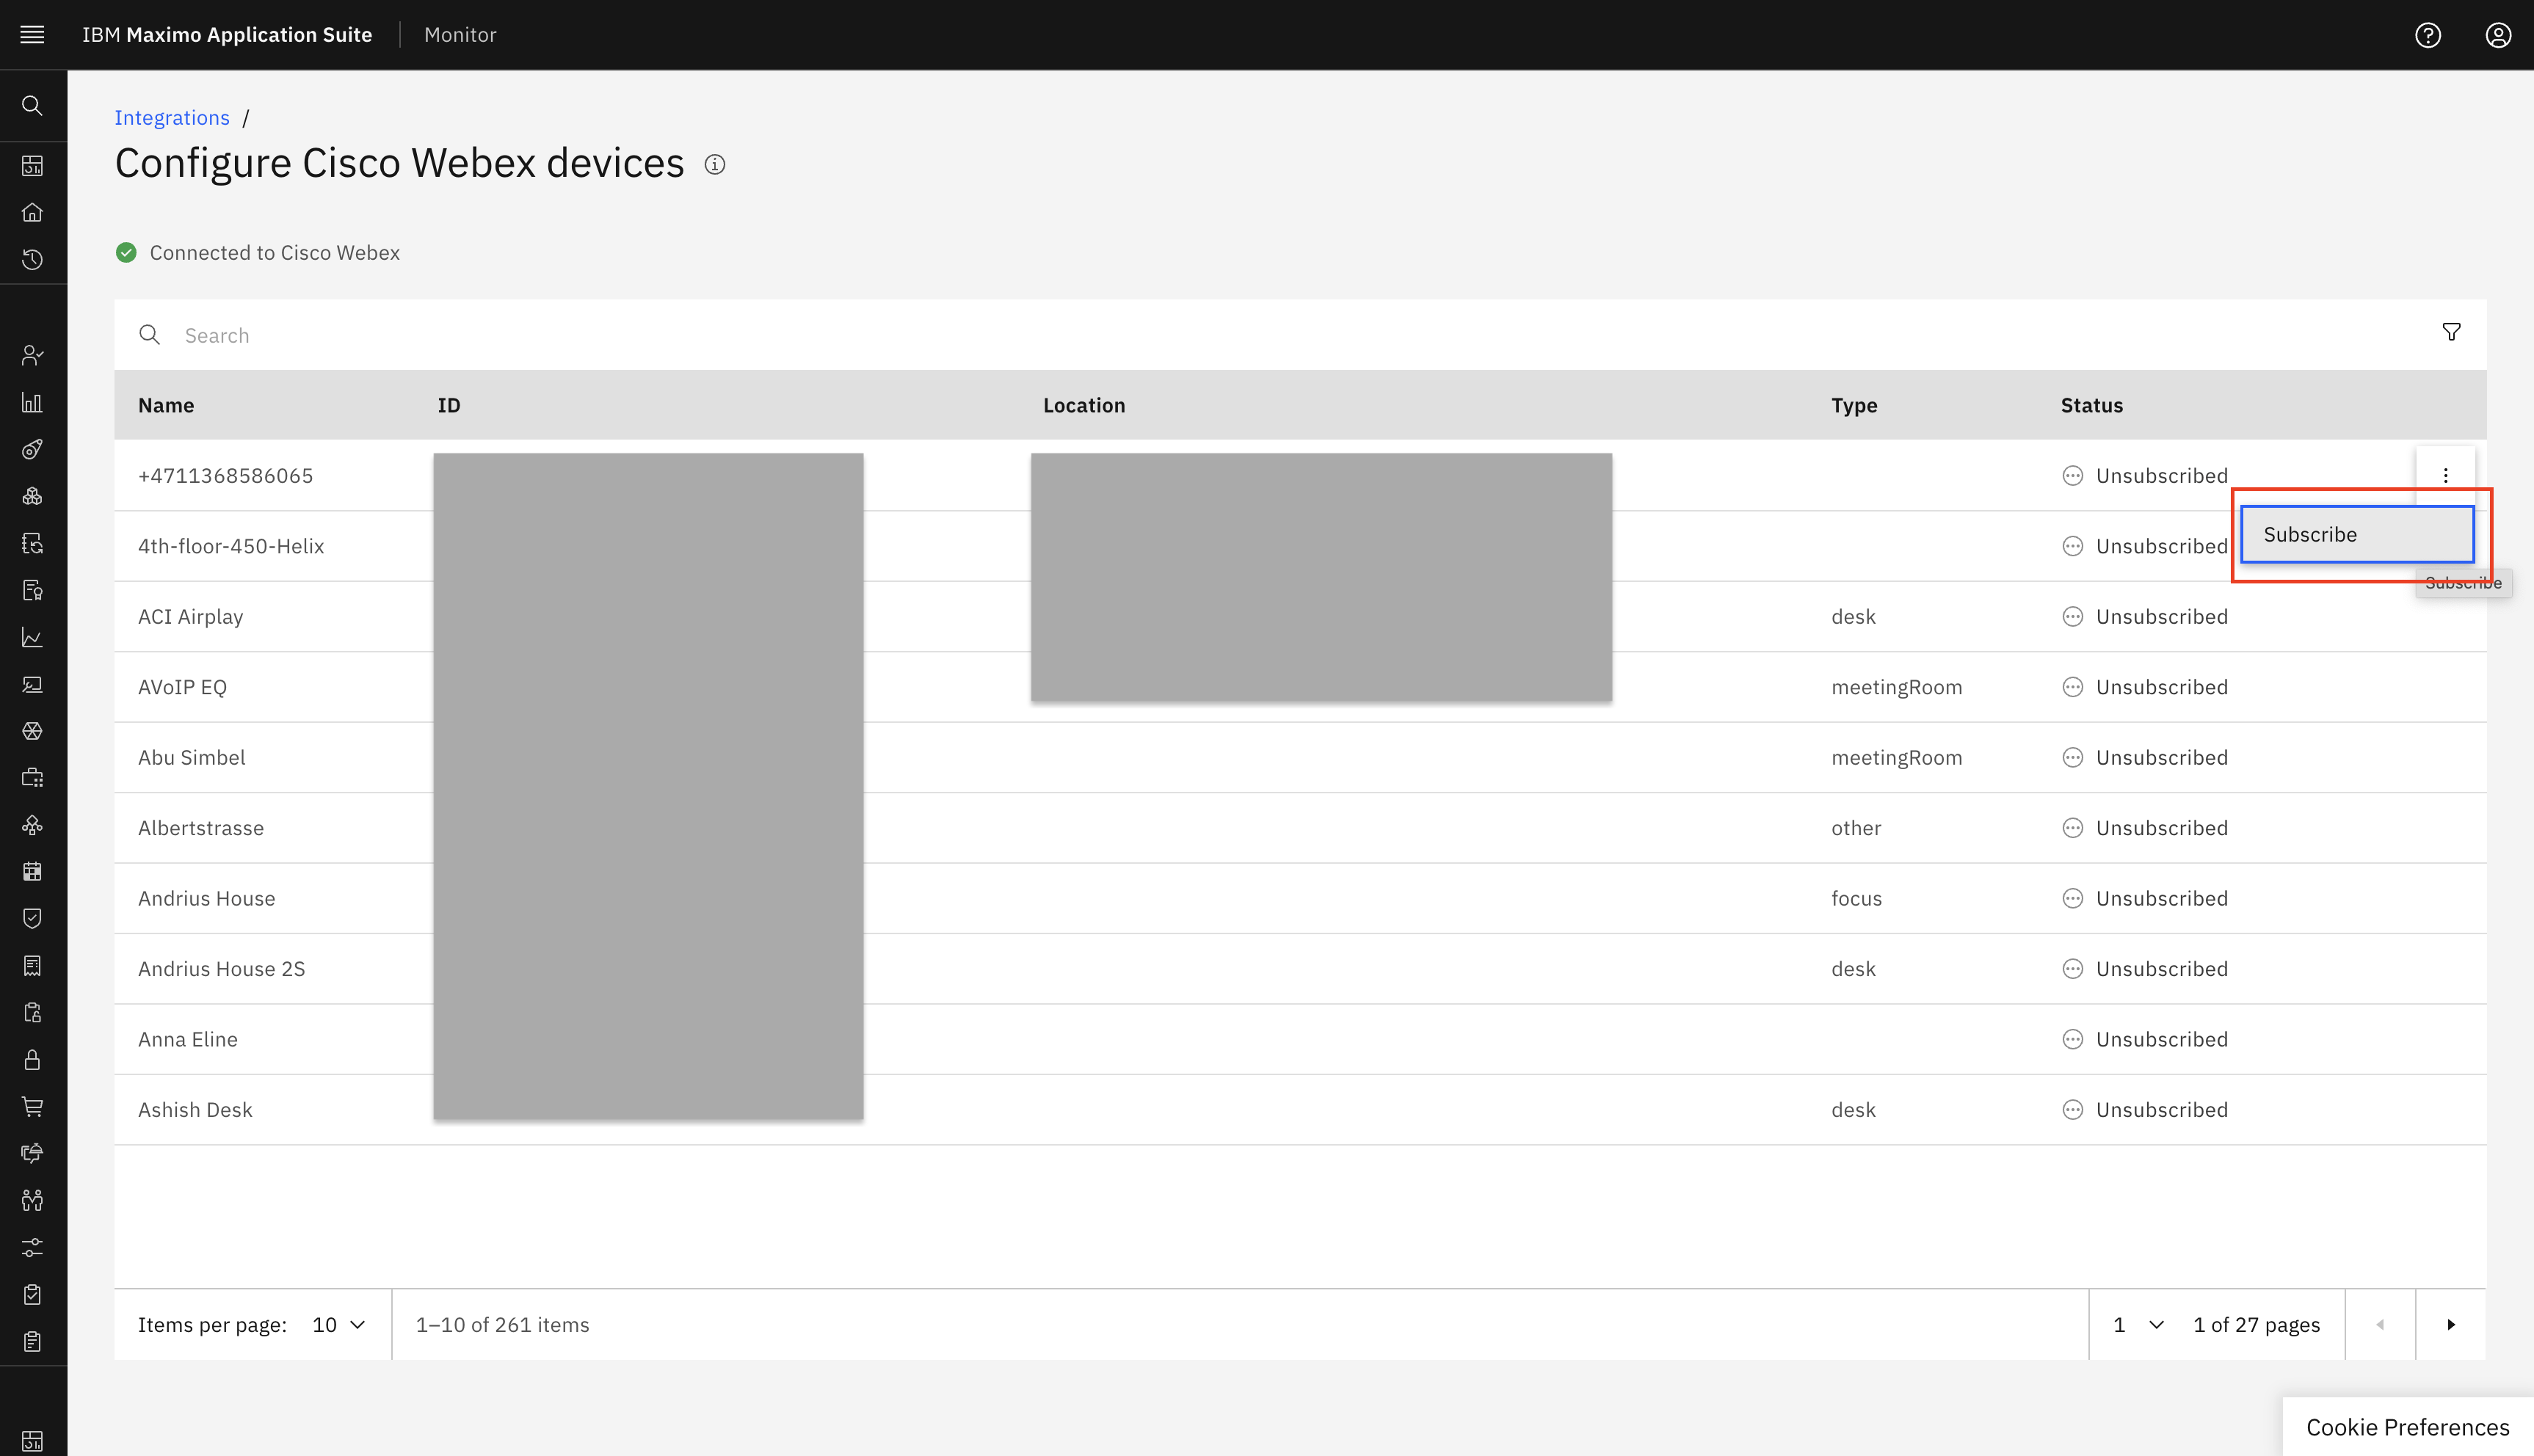Open Cookie Preferences button
This screenshot has width=2534, height=1456.
[x=2407, y=1427]
